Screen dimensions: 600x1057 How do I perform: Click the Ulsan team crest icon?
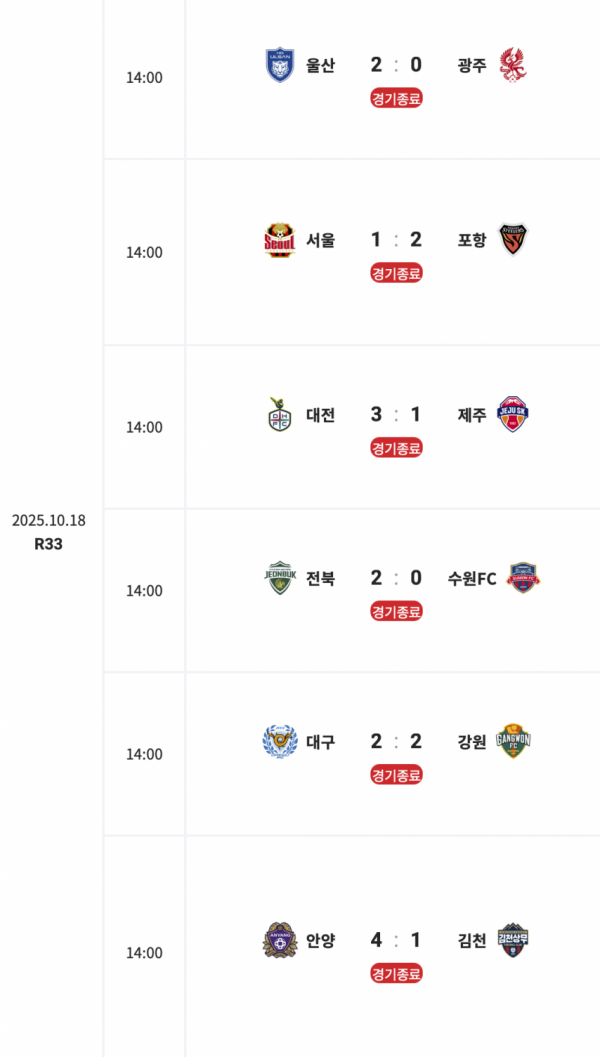pos(279,65)
